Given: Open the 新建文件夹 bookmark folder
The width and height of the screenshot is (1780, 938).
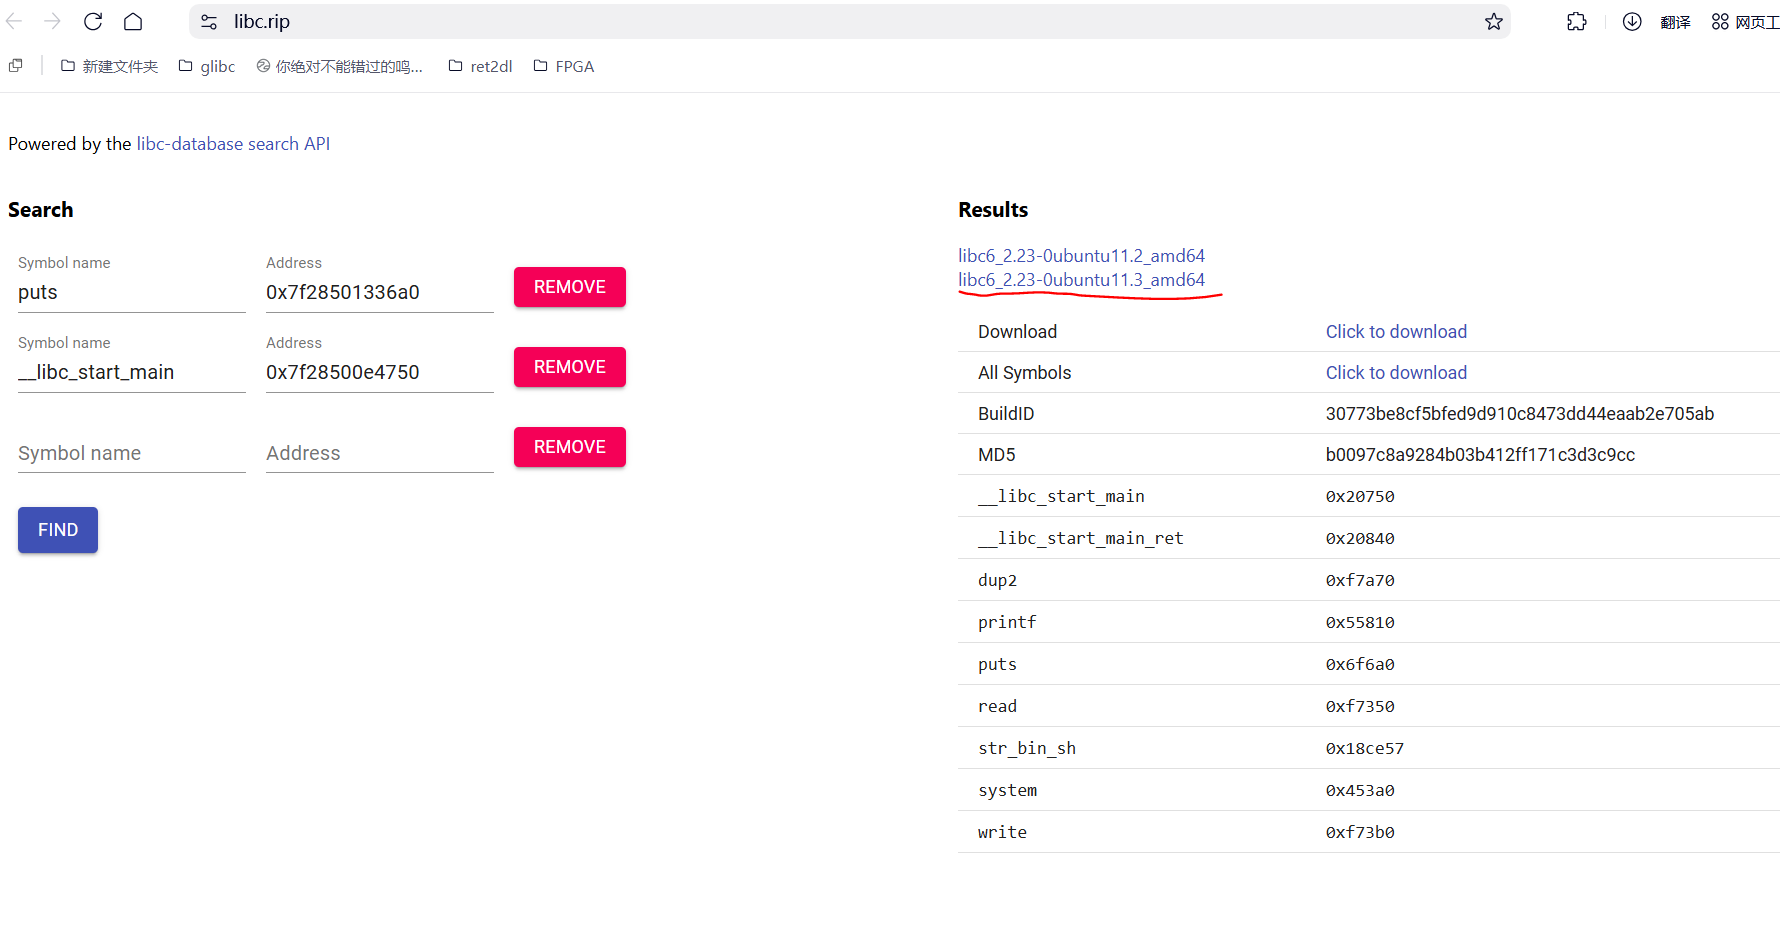Looking at the screenshot, I should point(109,67).
